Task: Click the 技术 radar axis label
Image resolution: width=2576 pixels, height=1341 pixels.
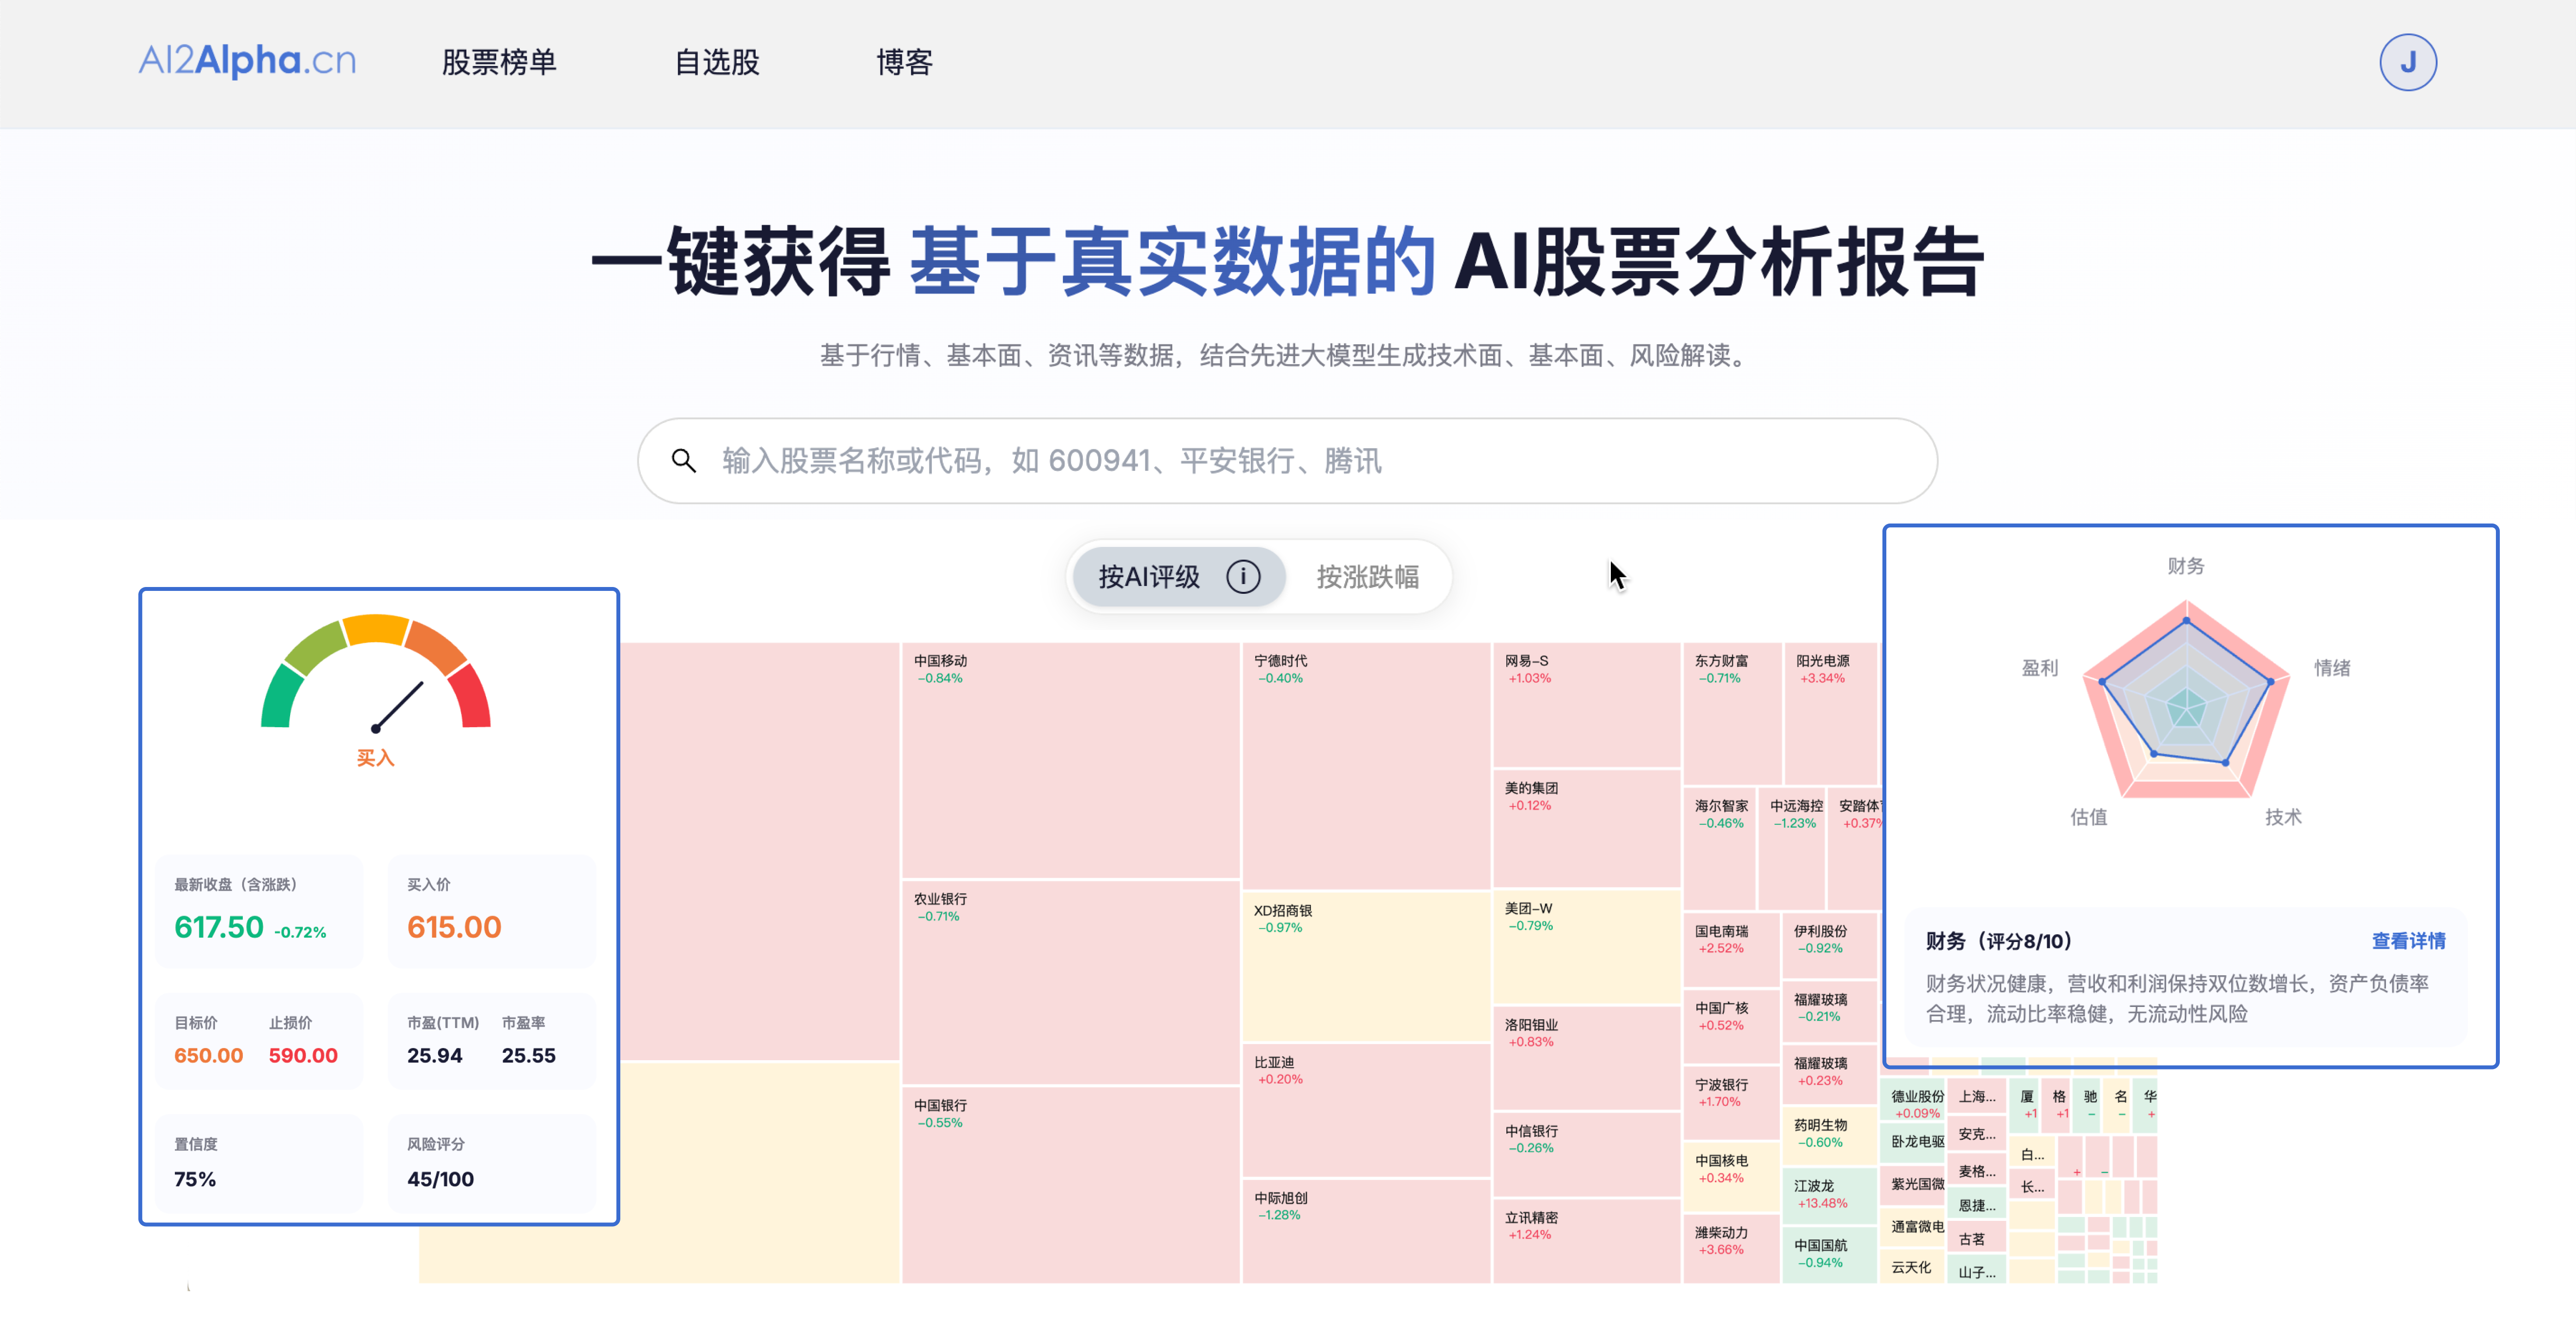Action: pyautogui.click(x=2283, y=817)
